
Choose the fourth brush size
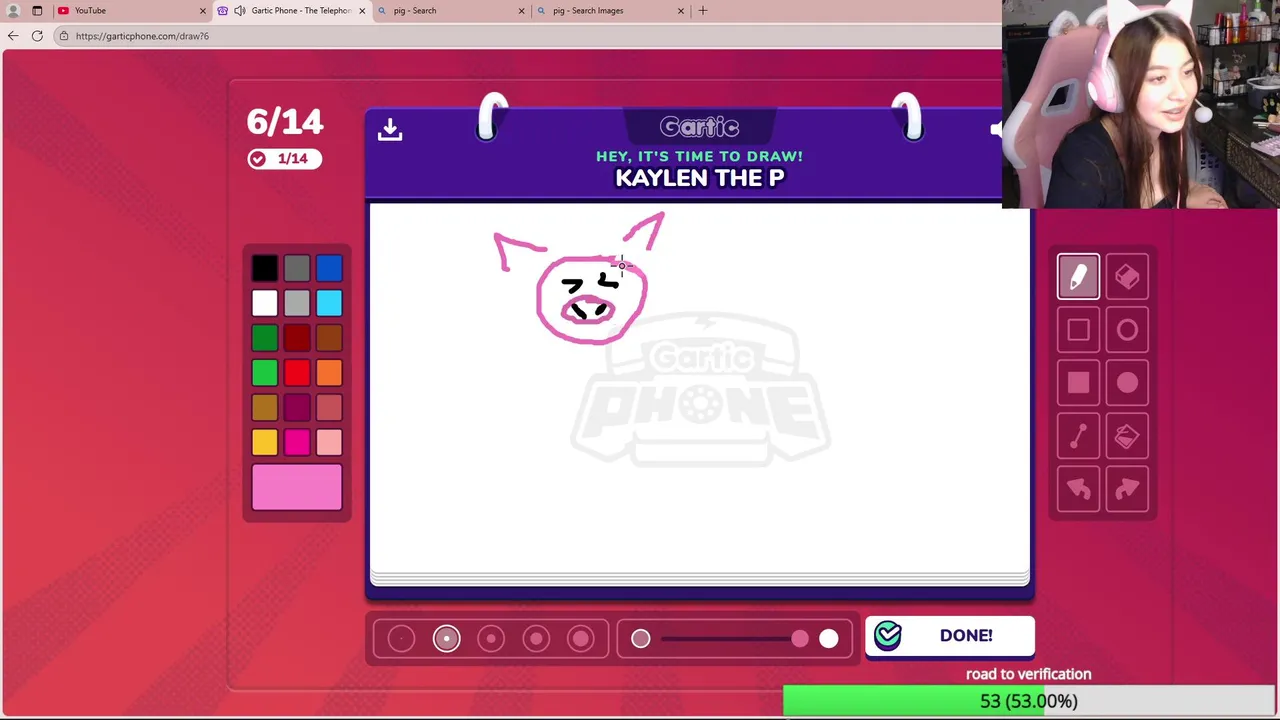click(536, 639)
